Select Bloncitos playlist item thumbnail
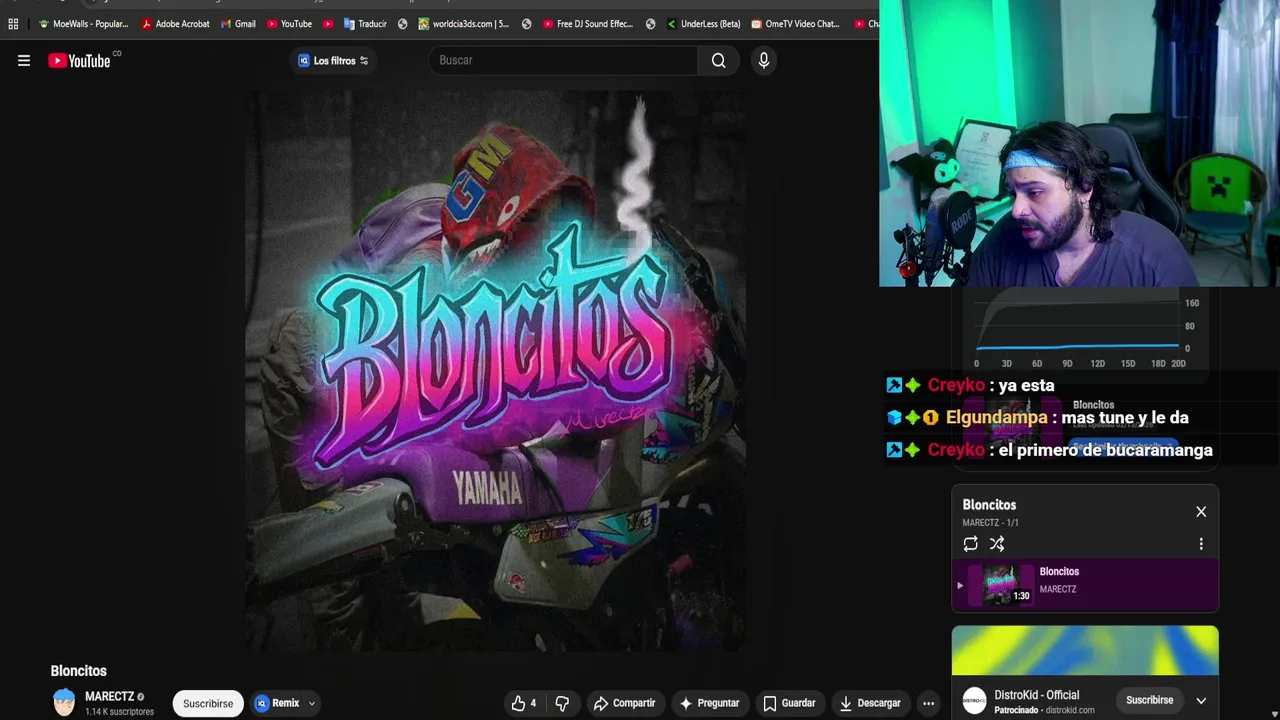 click(1001, 584)
